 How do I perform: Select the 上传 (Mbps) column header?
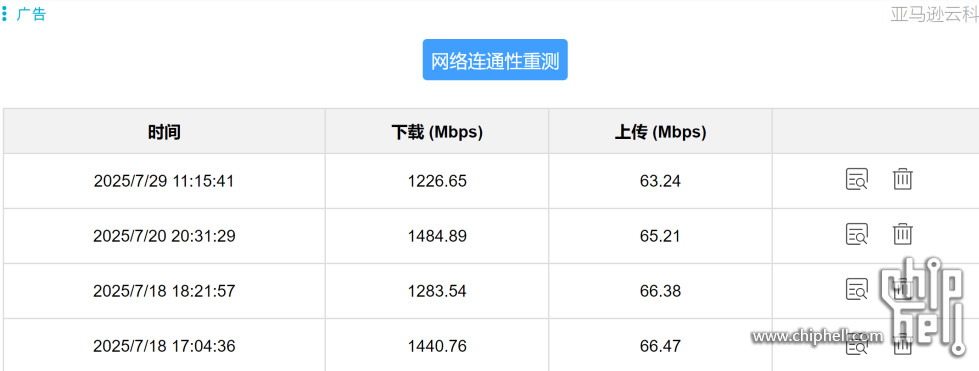(x=660, y=132)
